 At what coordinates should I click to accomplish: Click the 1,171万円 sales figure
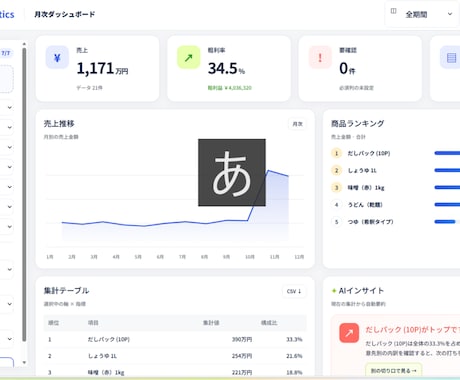(102, 69)
